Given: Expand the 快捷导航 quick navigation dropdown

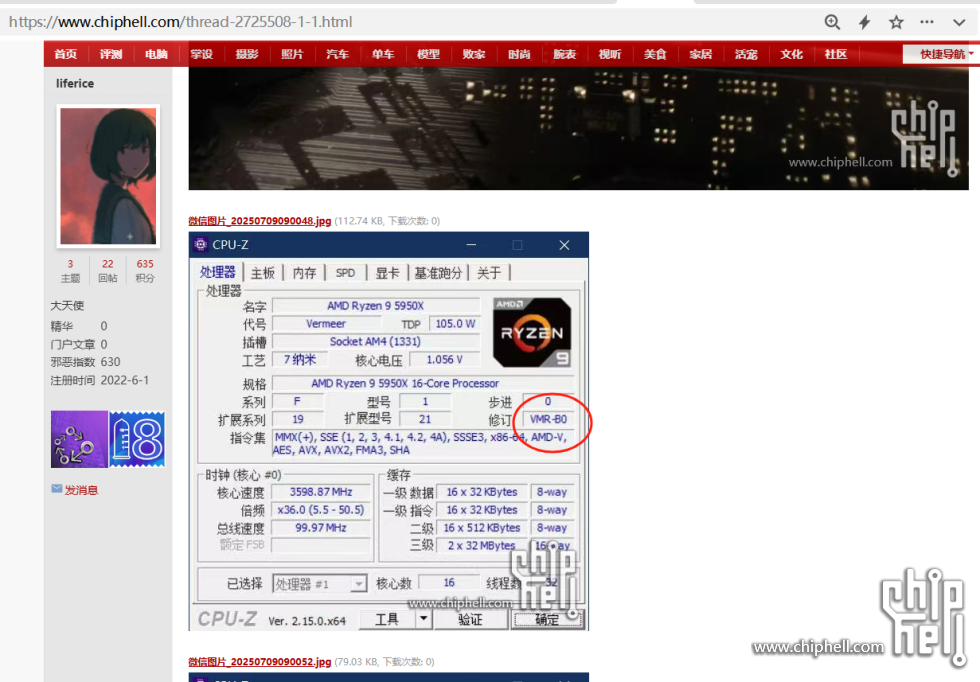Looking at the screenshot, I should point(943,54).
